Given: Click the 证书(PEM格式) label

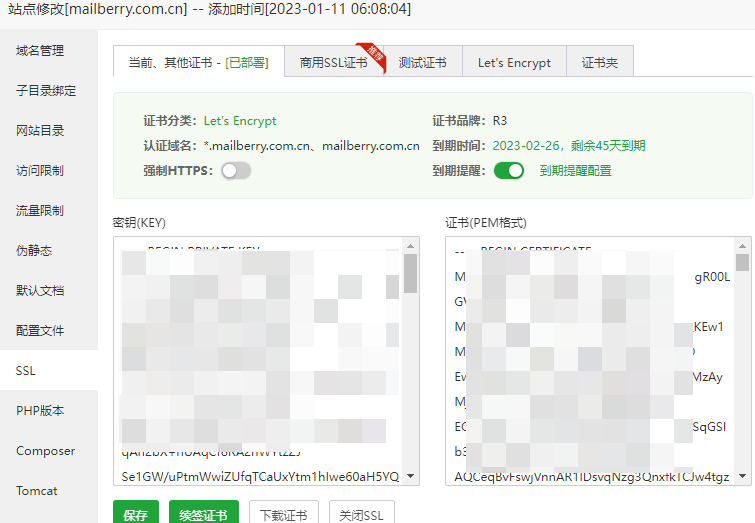Looking at the screenshot, I should coord(486,222).
